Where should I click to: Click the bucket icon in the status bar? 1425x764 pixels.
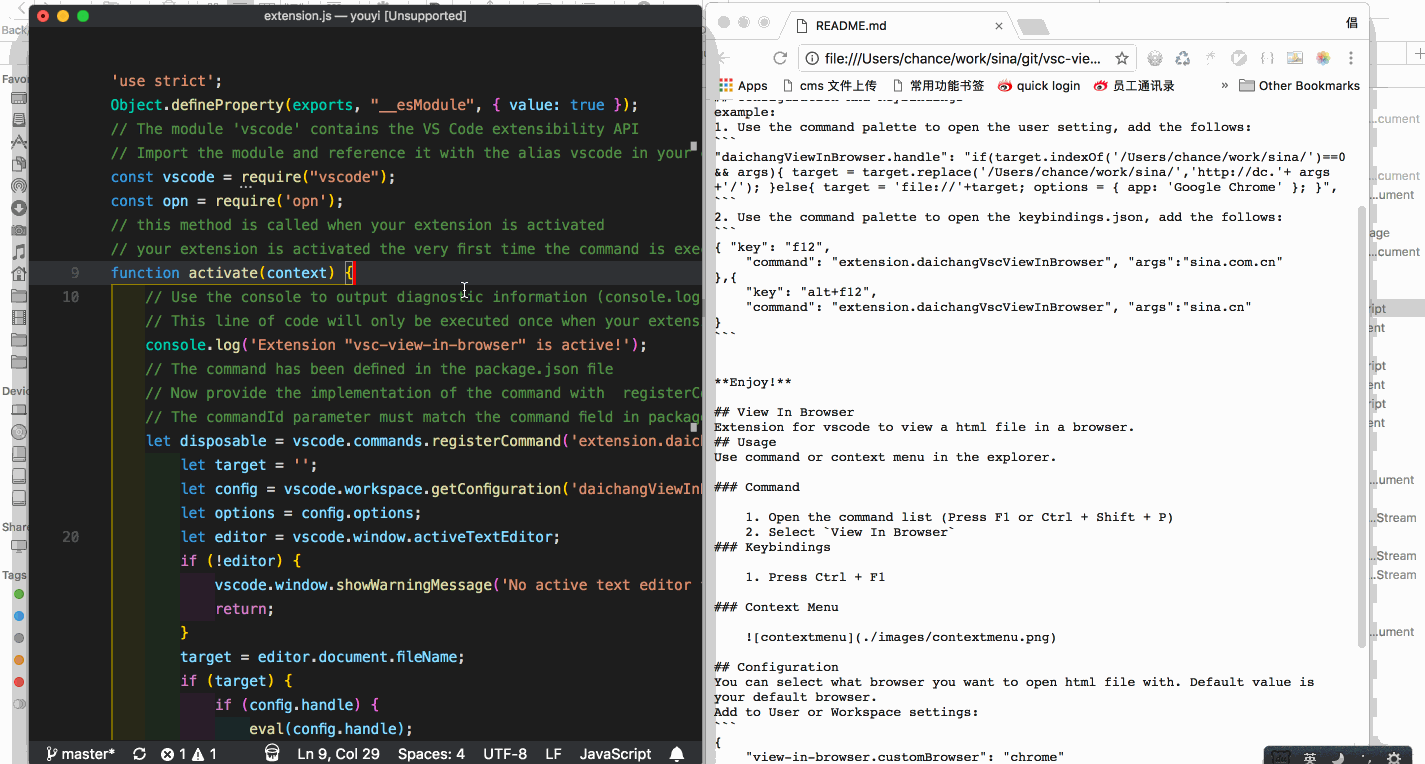coord(272,754)
